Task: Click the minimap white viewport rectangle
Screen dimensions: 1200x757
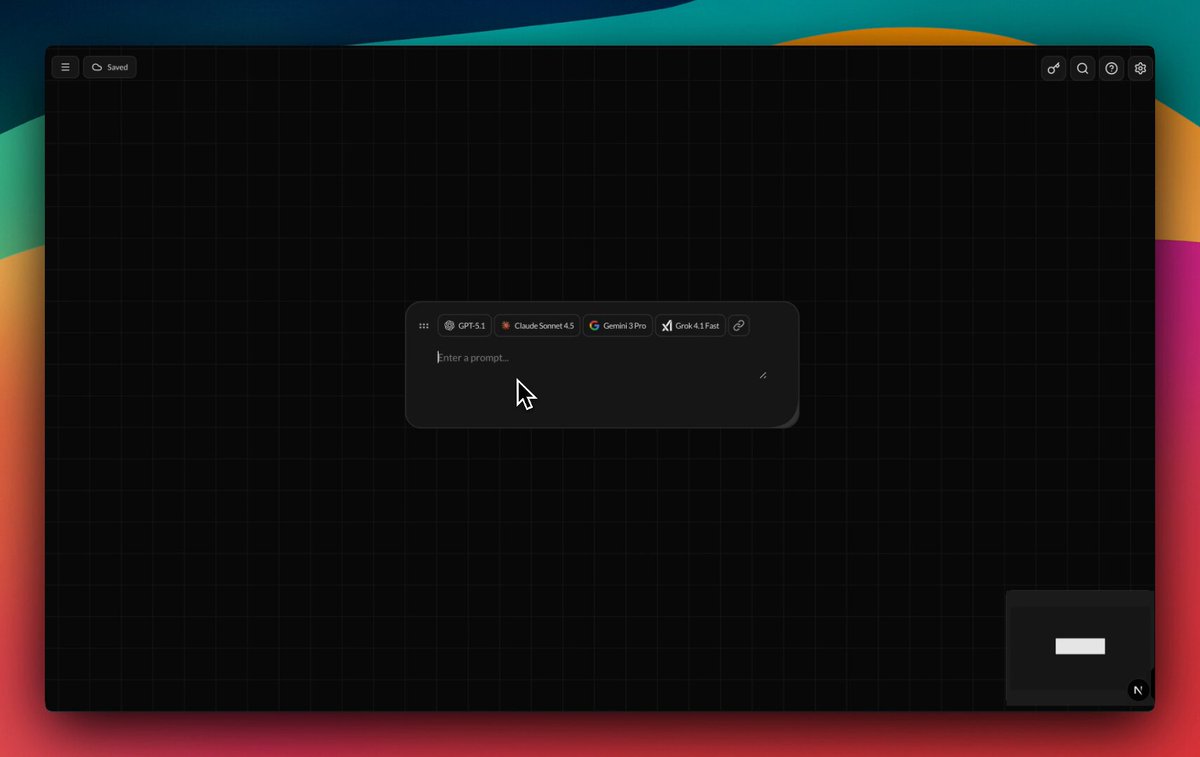Action: pyautogui.click(x=1080, y=646)
